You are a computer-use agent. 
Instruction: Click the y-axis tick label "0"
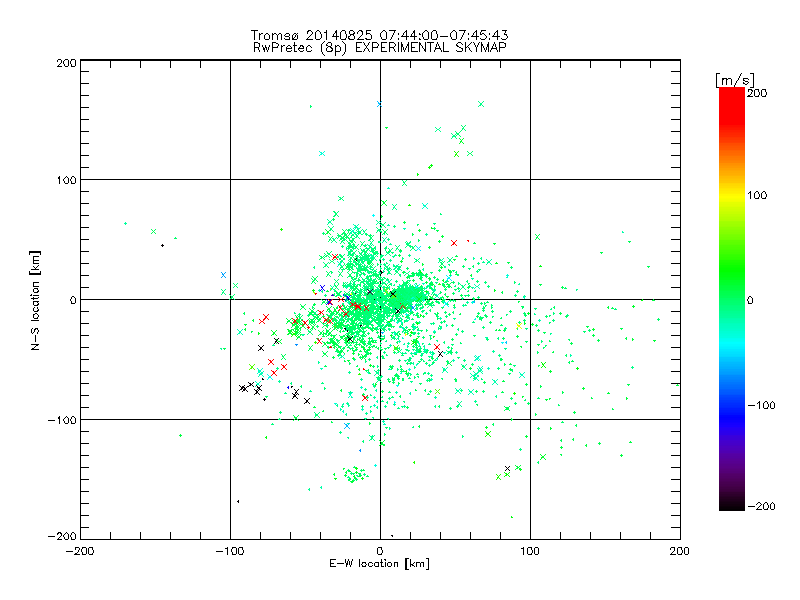72,301
